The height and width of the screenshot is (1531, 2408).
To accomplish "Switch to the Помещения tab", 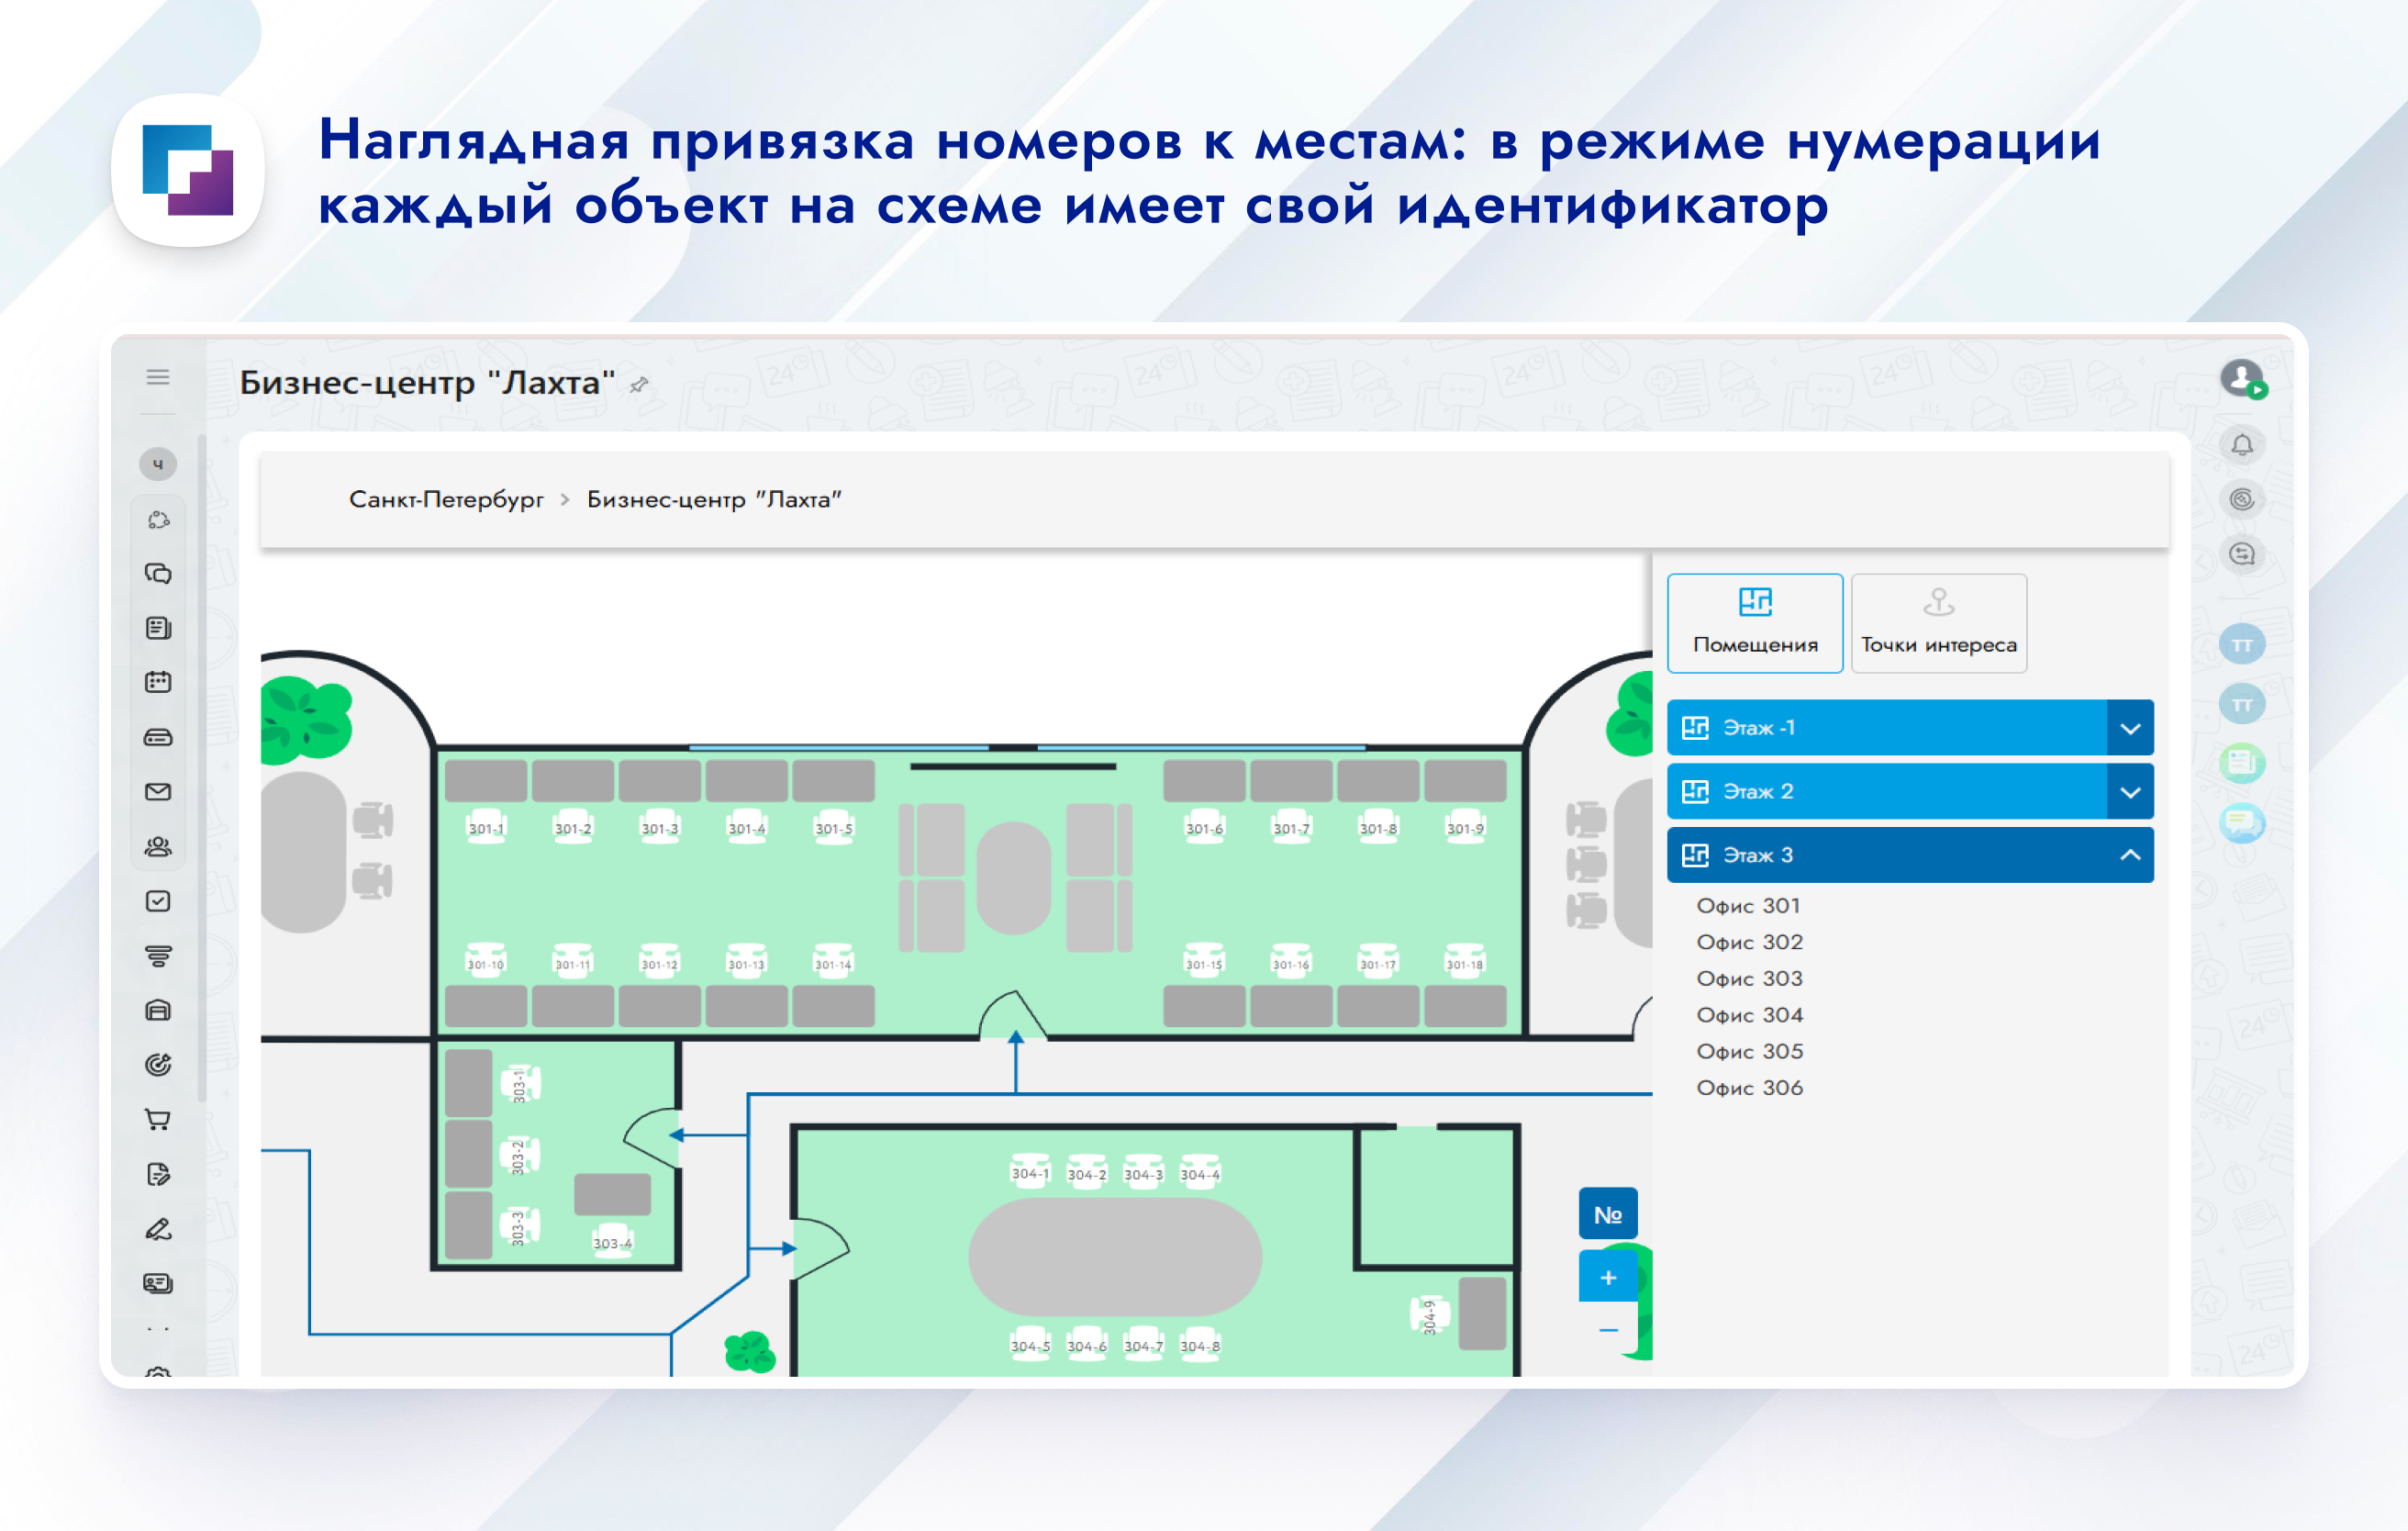I will pos(1755,623).
